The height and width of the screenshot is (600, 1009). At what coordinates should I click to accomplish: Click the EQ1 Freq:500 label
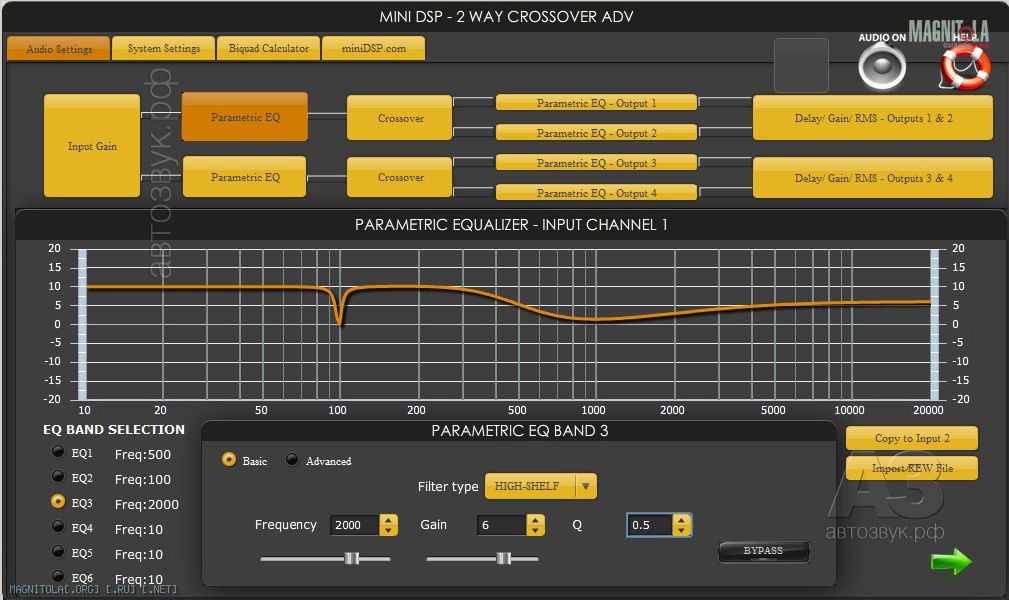[x=143, y=455]
